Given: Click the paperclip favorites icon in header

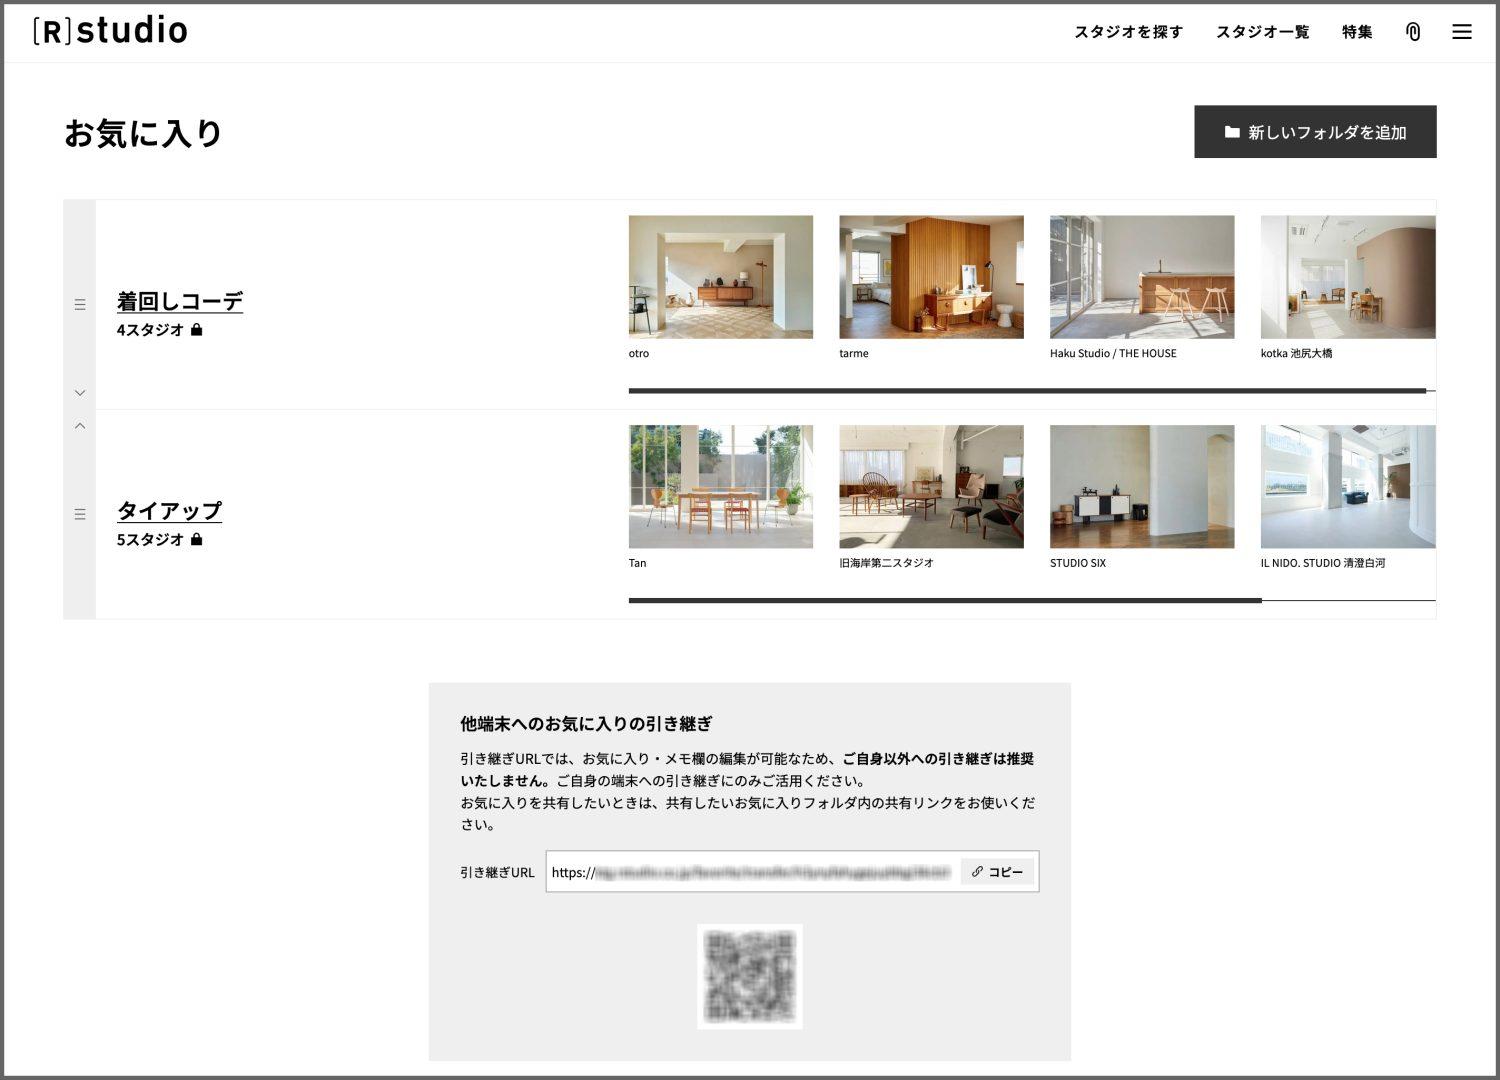Looking at the screenshot, I should coord(1412,32).
